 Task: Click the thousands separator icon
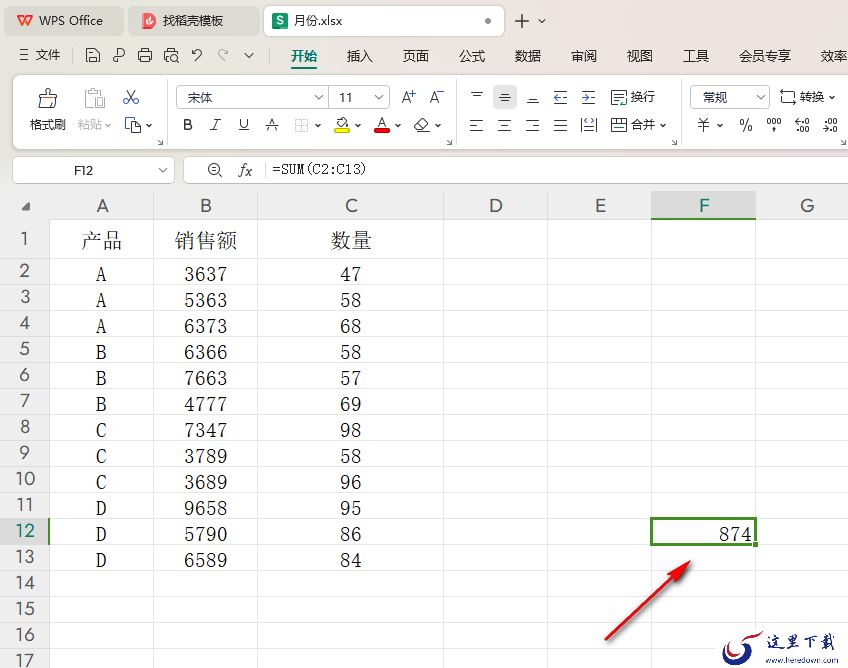point(774,125)
